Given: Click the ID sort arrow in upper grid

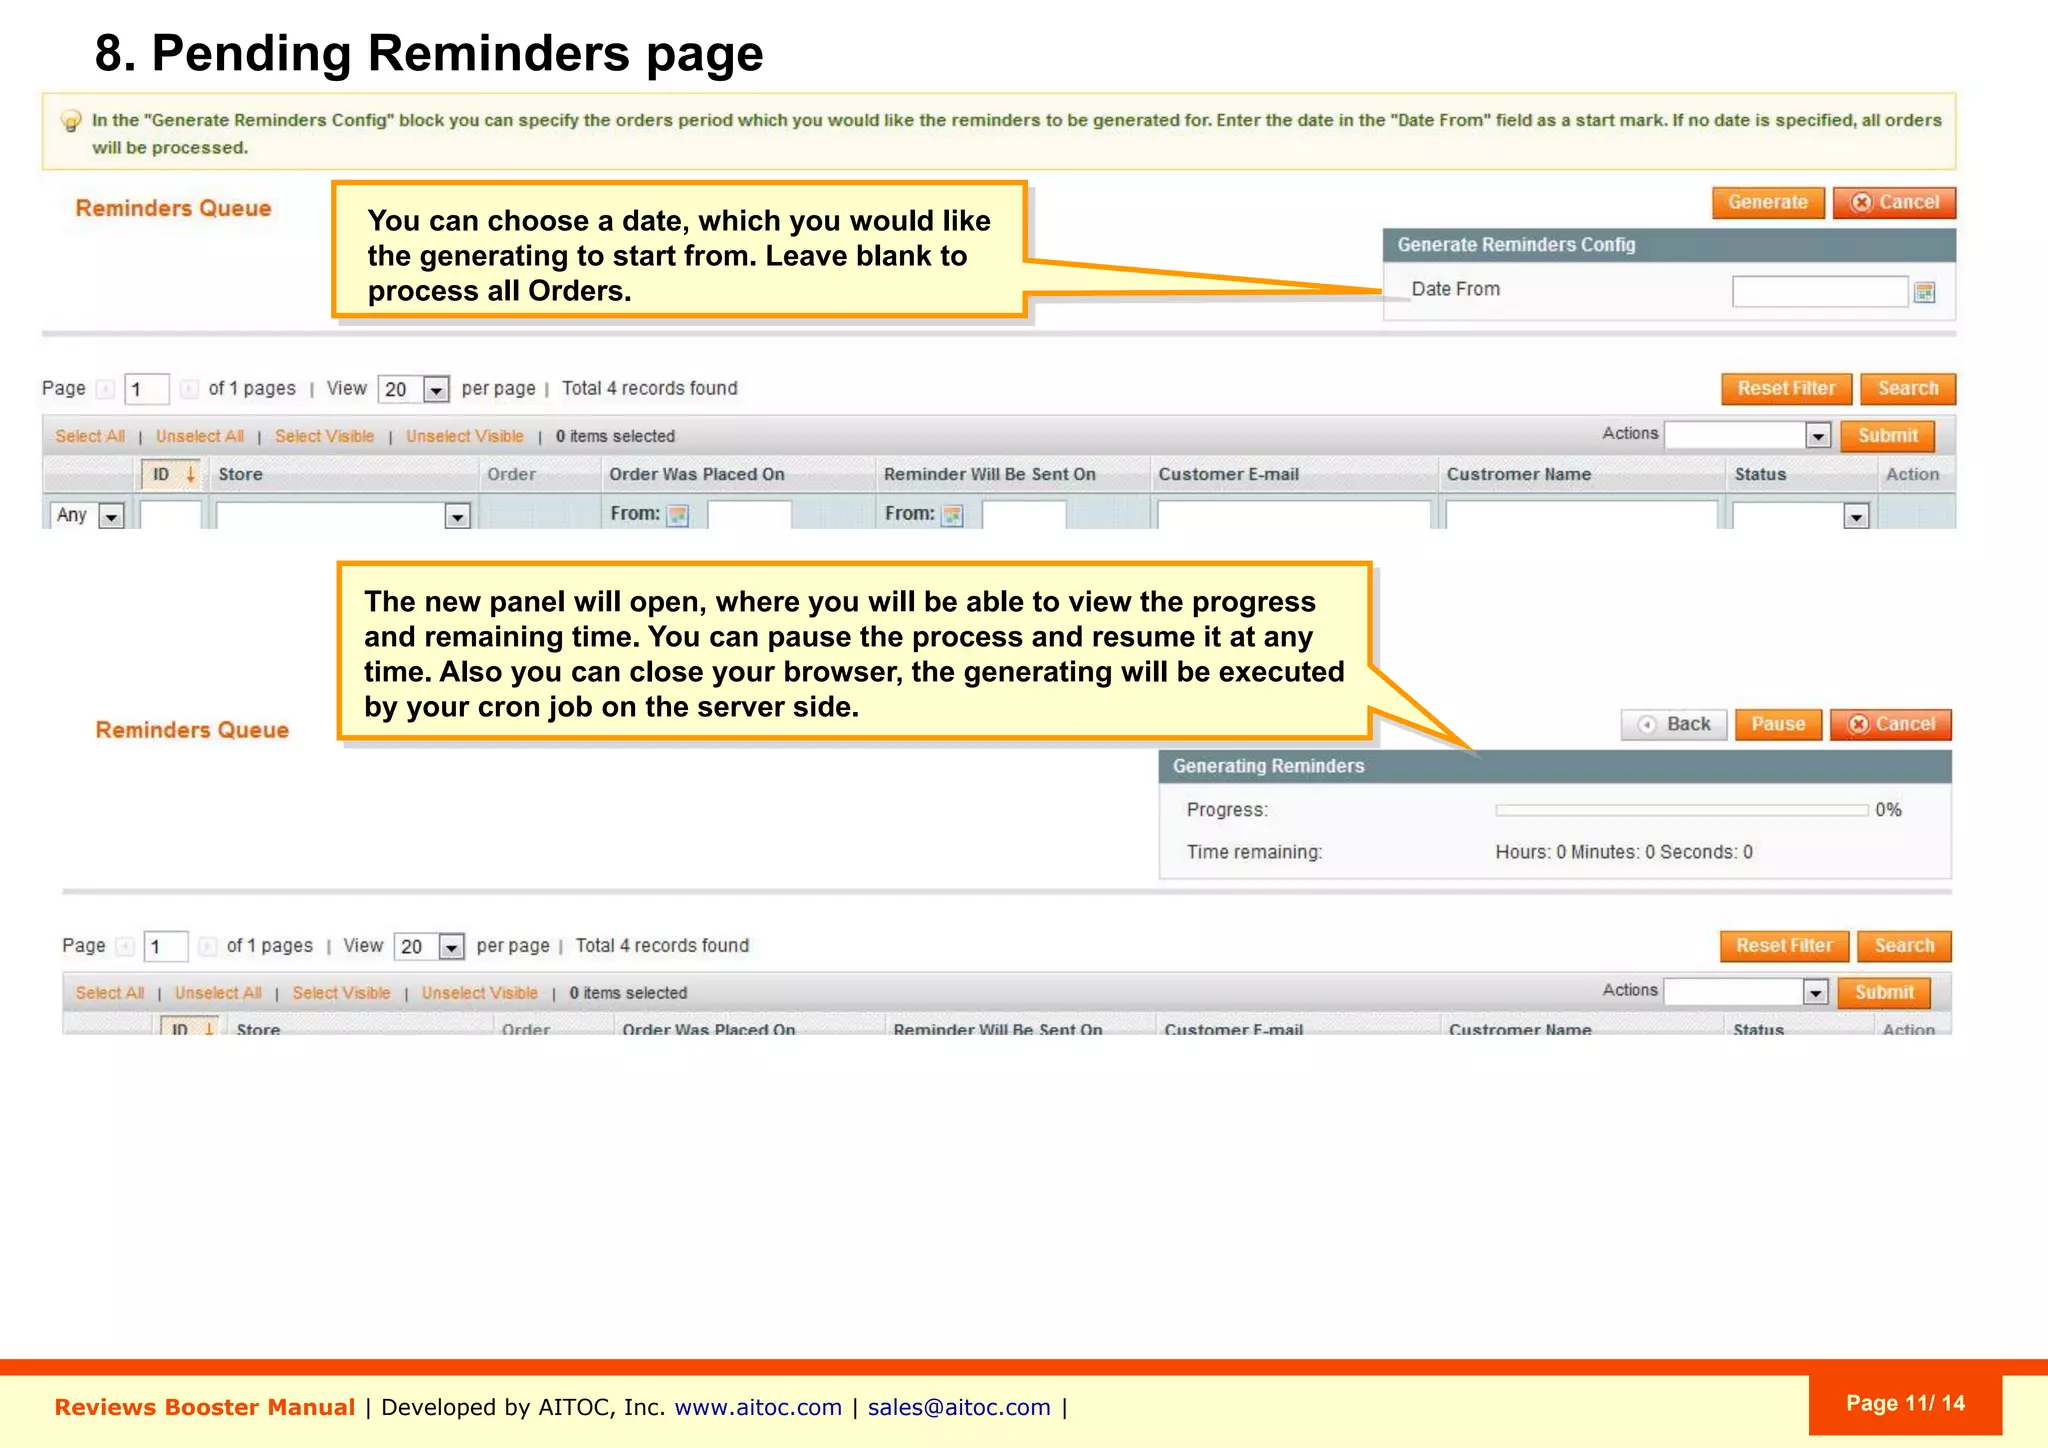Looking at the screenshot, I should (x=190, y=474).
